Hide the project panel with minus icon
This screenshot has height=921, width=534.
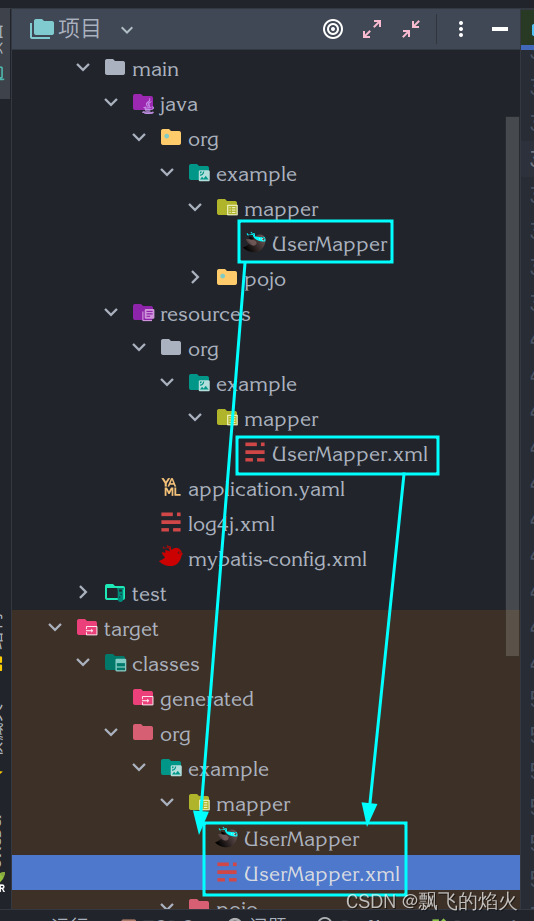coord(500,29)
